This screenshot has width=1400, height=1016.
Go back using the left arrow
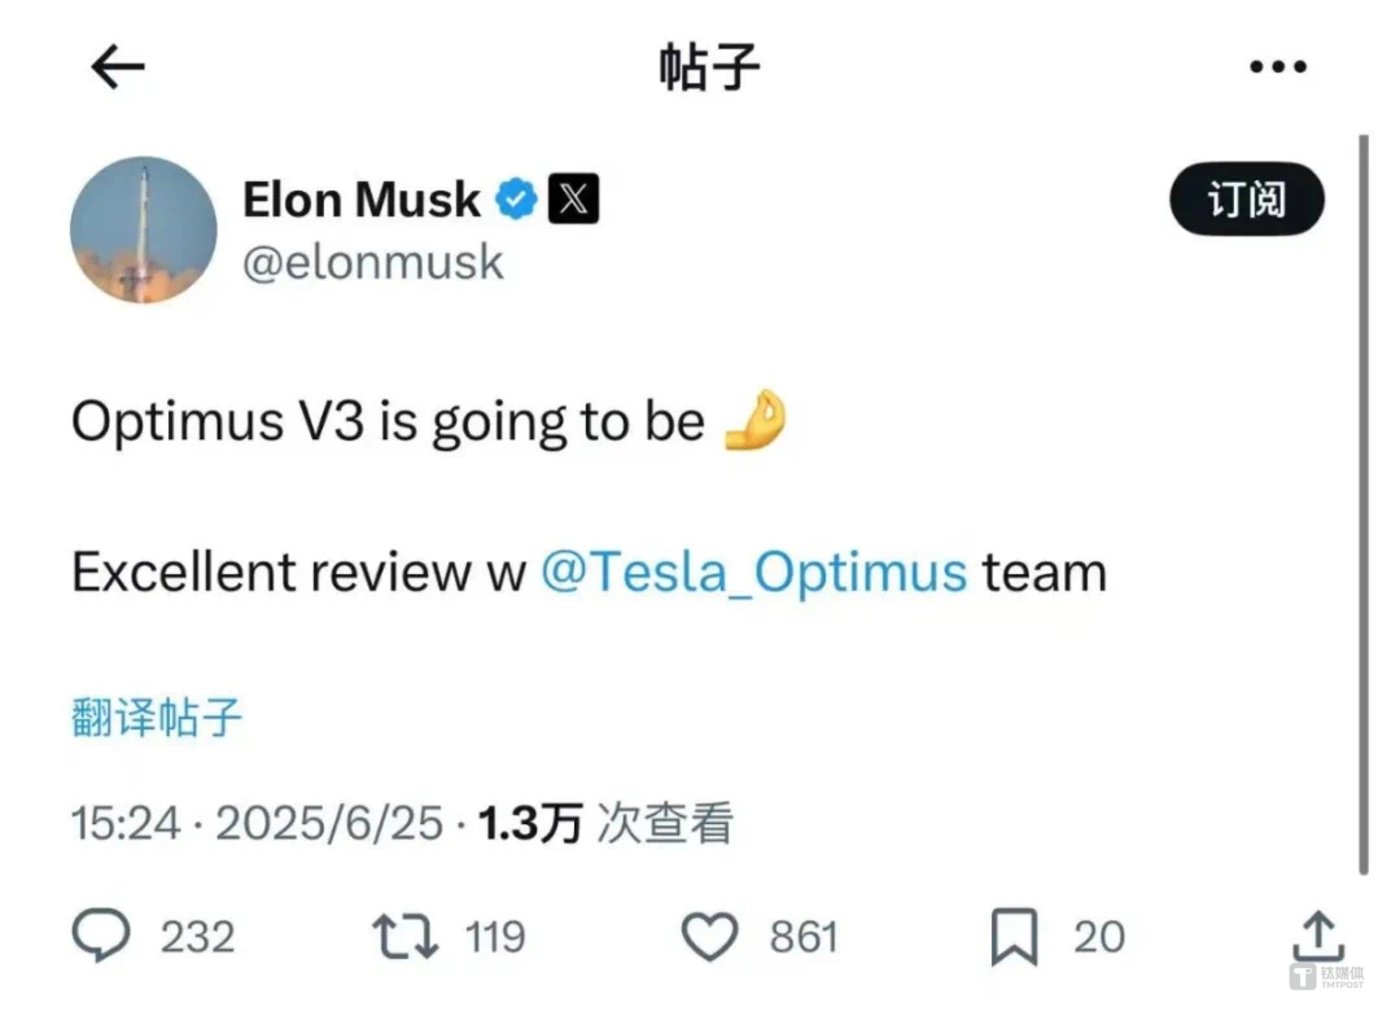click(118, 67)
